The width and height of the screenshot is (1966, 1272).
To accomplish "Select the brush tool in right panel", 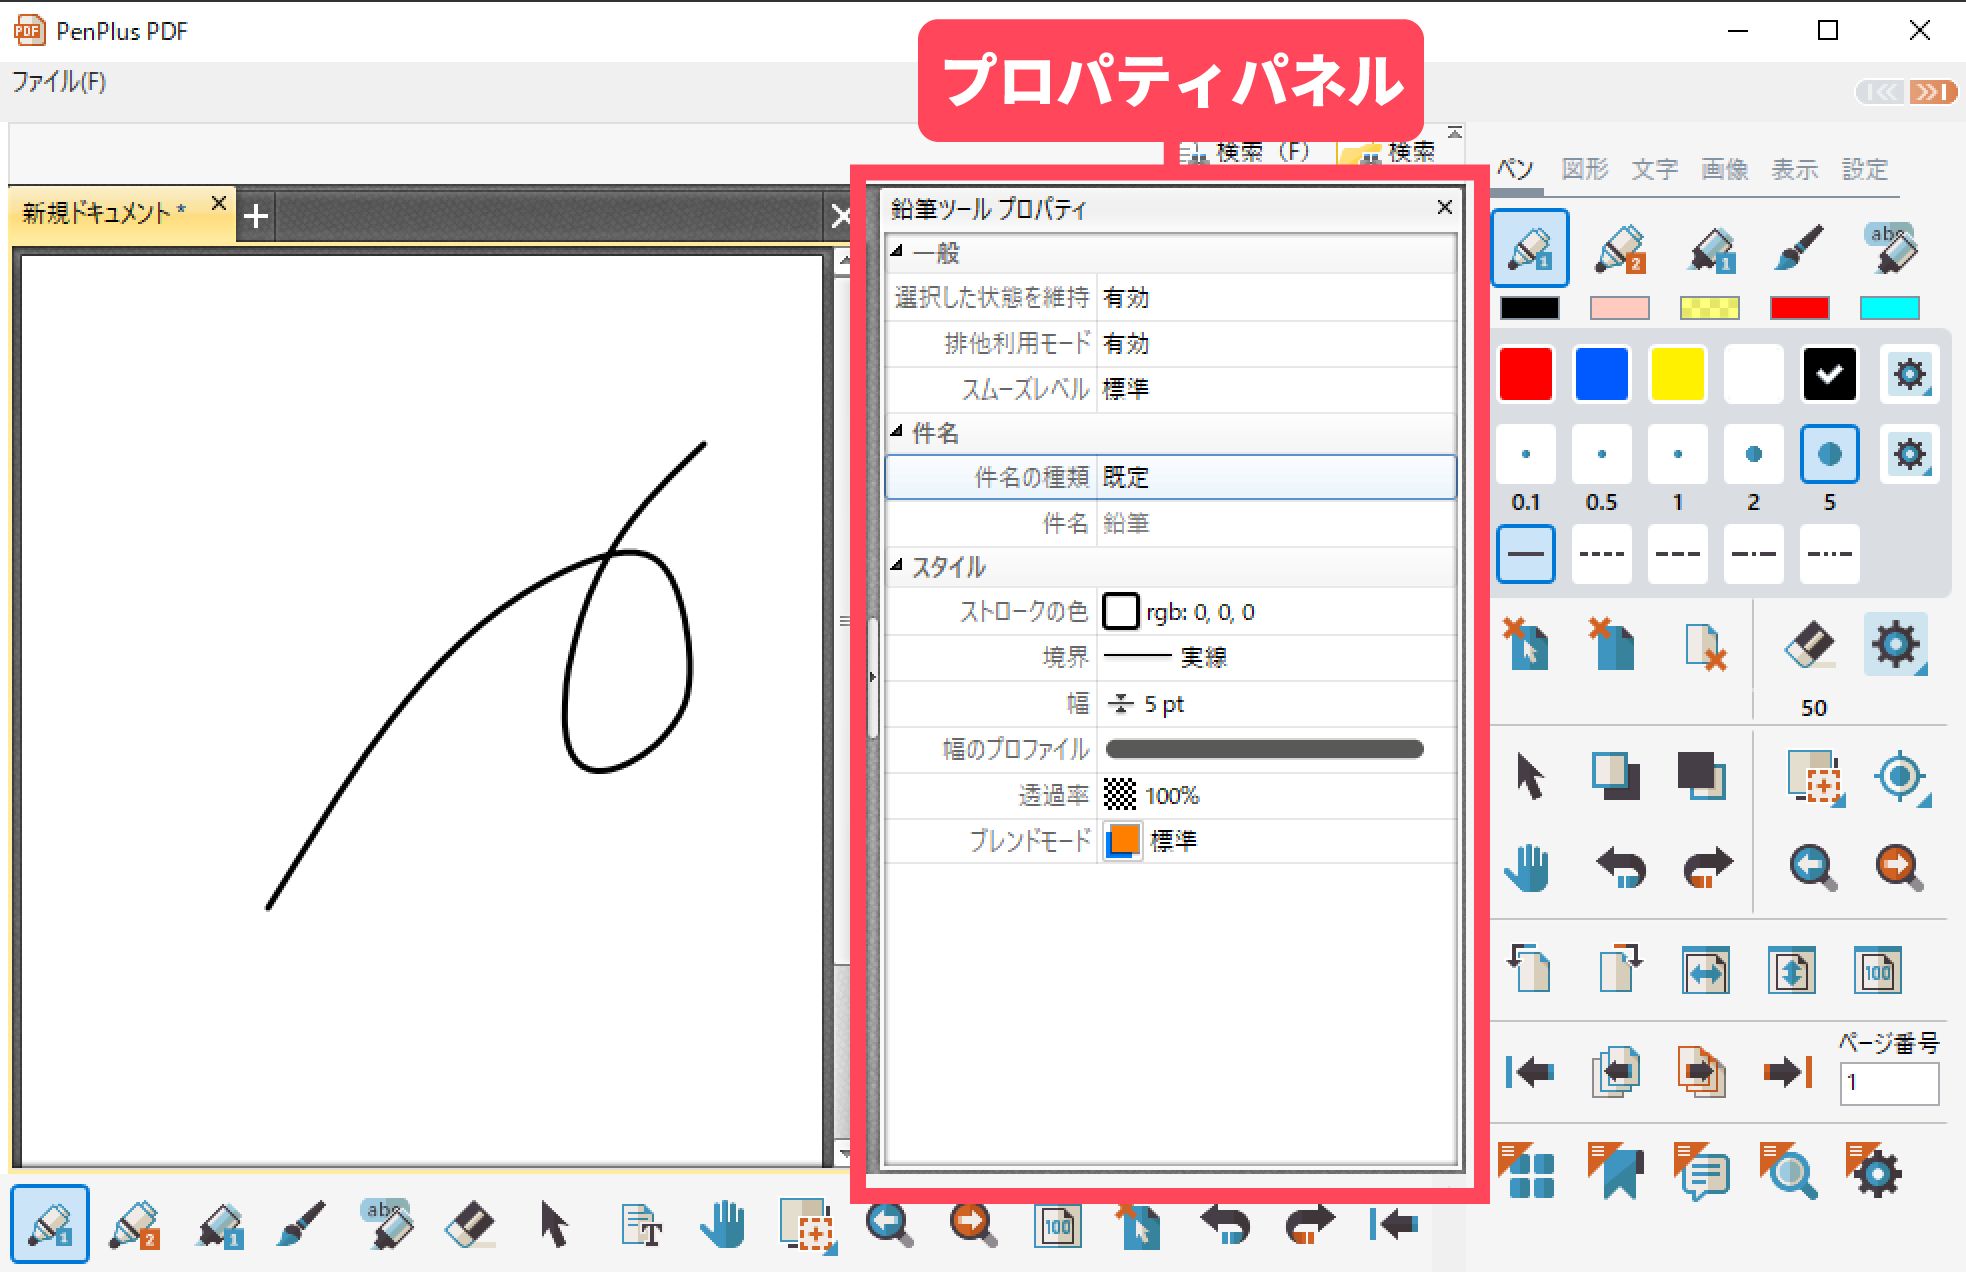I will pos(1799,248).
